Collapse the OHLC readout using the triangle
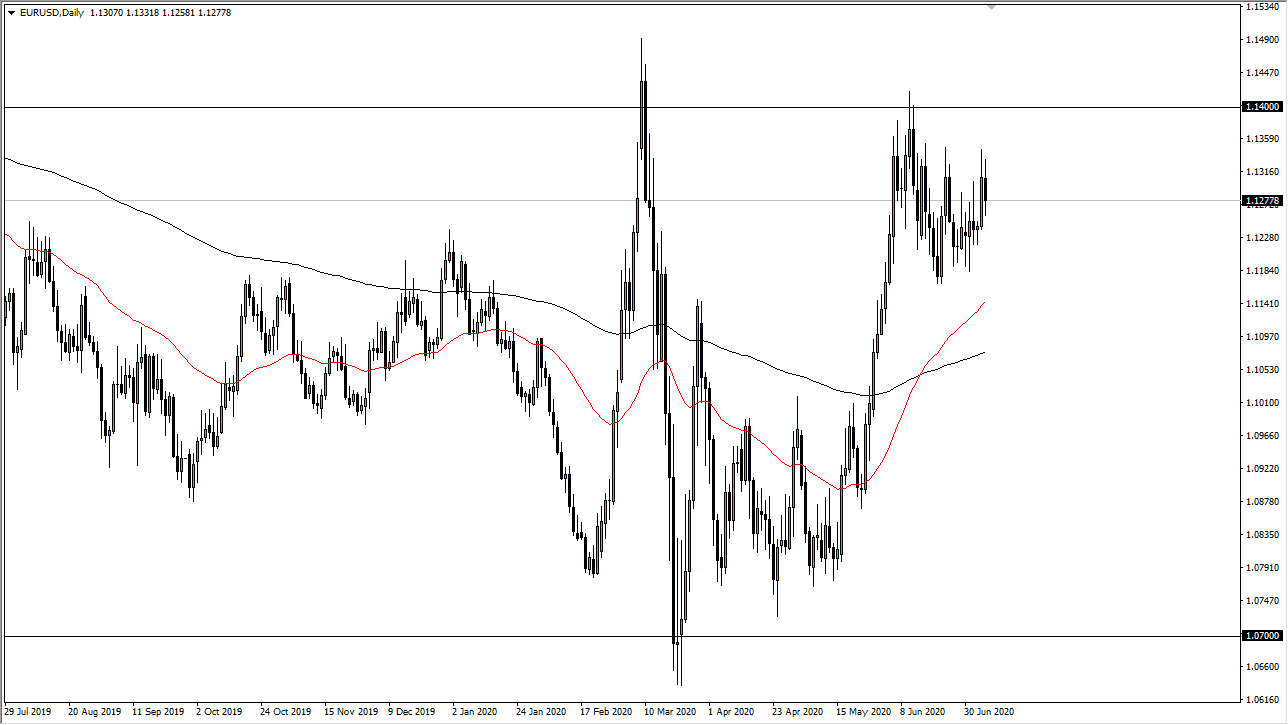The image size is (1288, 725). point(11,13)
